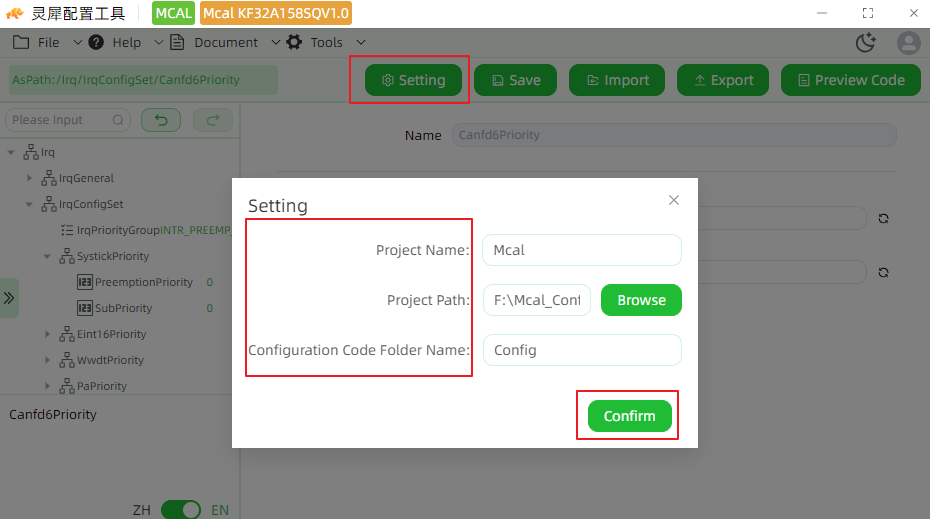This screenshot has width=930, height=519.
Task: Click the redo arrow button
Action: 213,120
